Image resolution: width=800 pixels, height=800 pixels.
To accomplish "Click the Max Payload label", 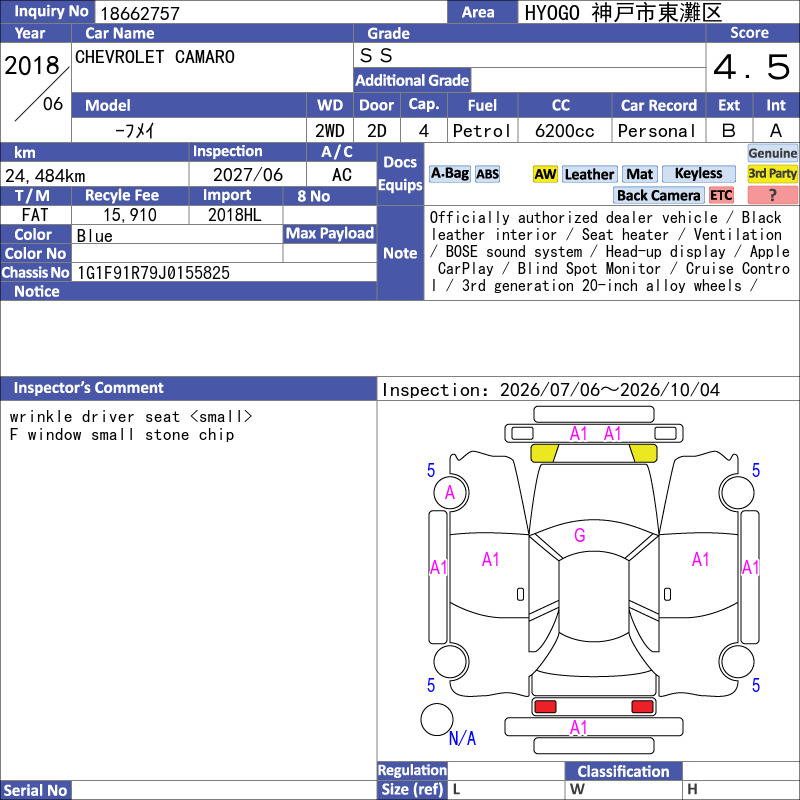I will coord(329,233).
